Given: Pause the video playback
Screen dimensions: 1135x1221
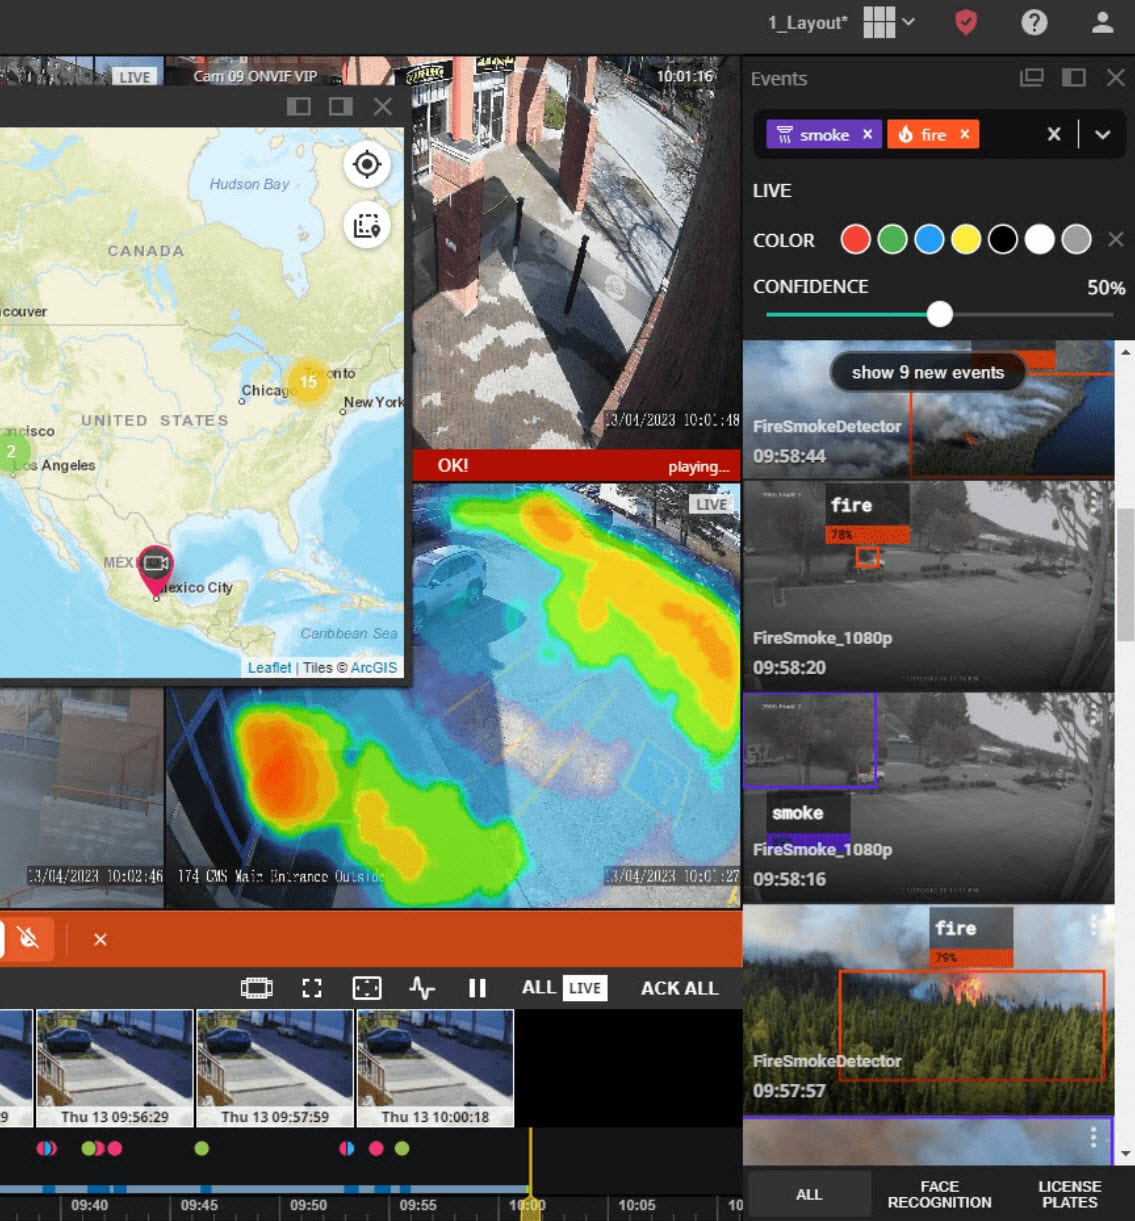Looking at the screenshot, I should pyautogui.click(x=477, y=988).
